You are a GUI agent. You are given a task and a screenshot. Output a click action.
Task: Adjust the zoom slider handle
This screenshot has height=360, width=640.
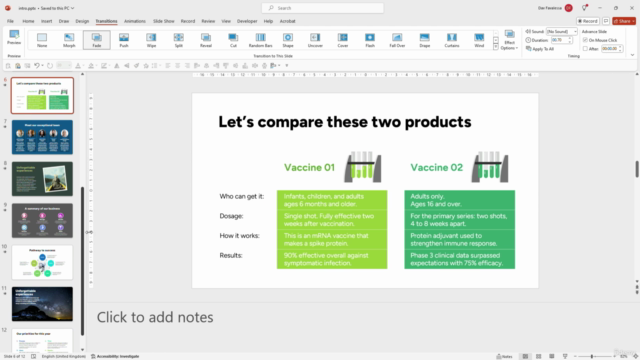[x=591, y=356]
